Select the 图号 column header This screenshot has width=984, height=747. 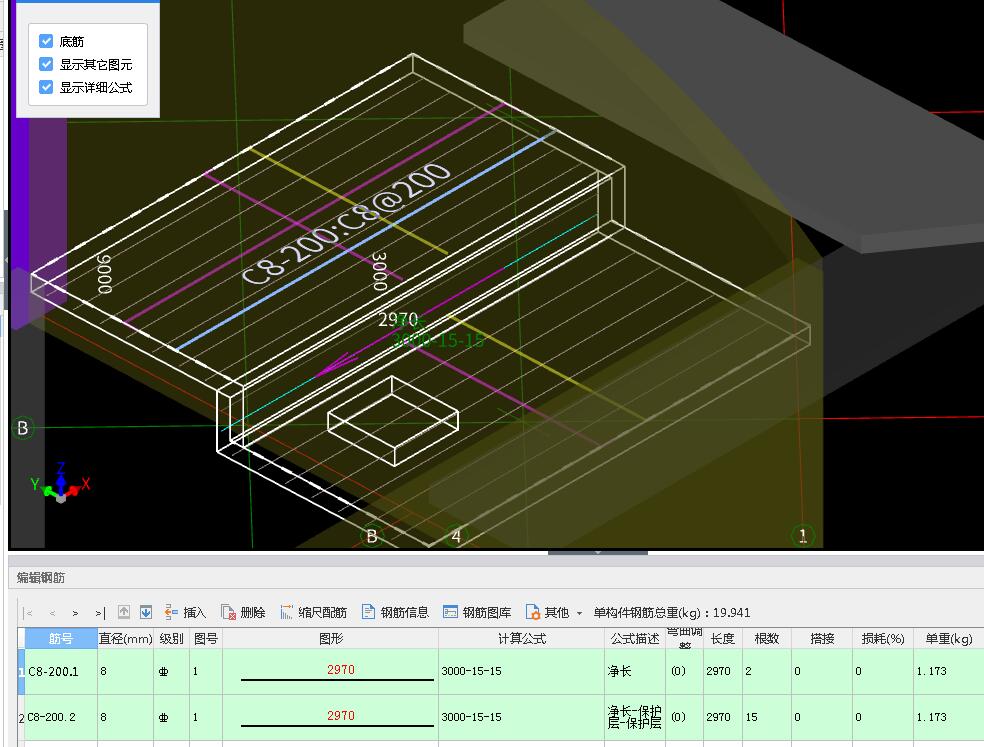[x=206, y=638]
